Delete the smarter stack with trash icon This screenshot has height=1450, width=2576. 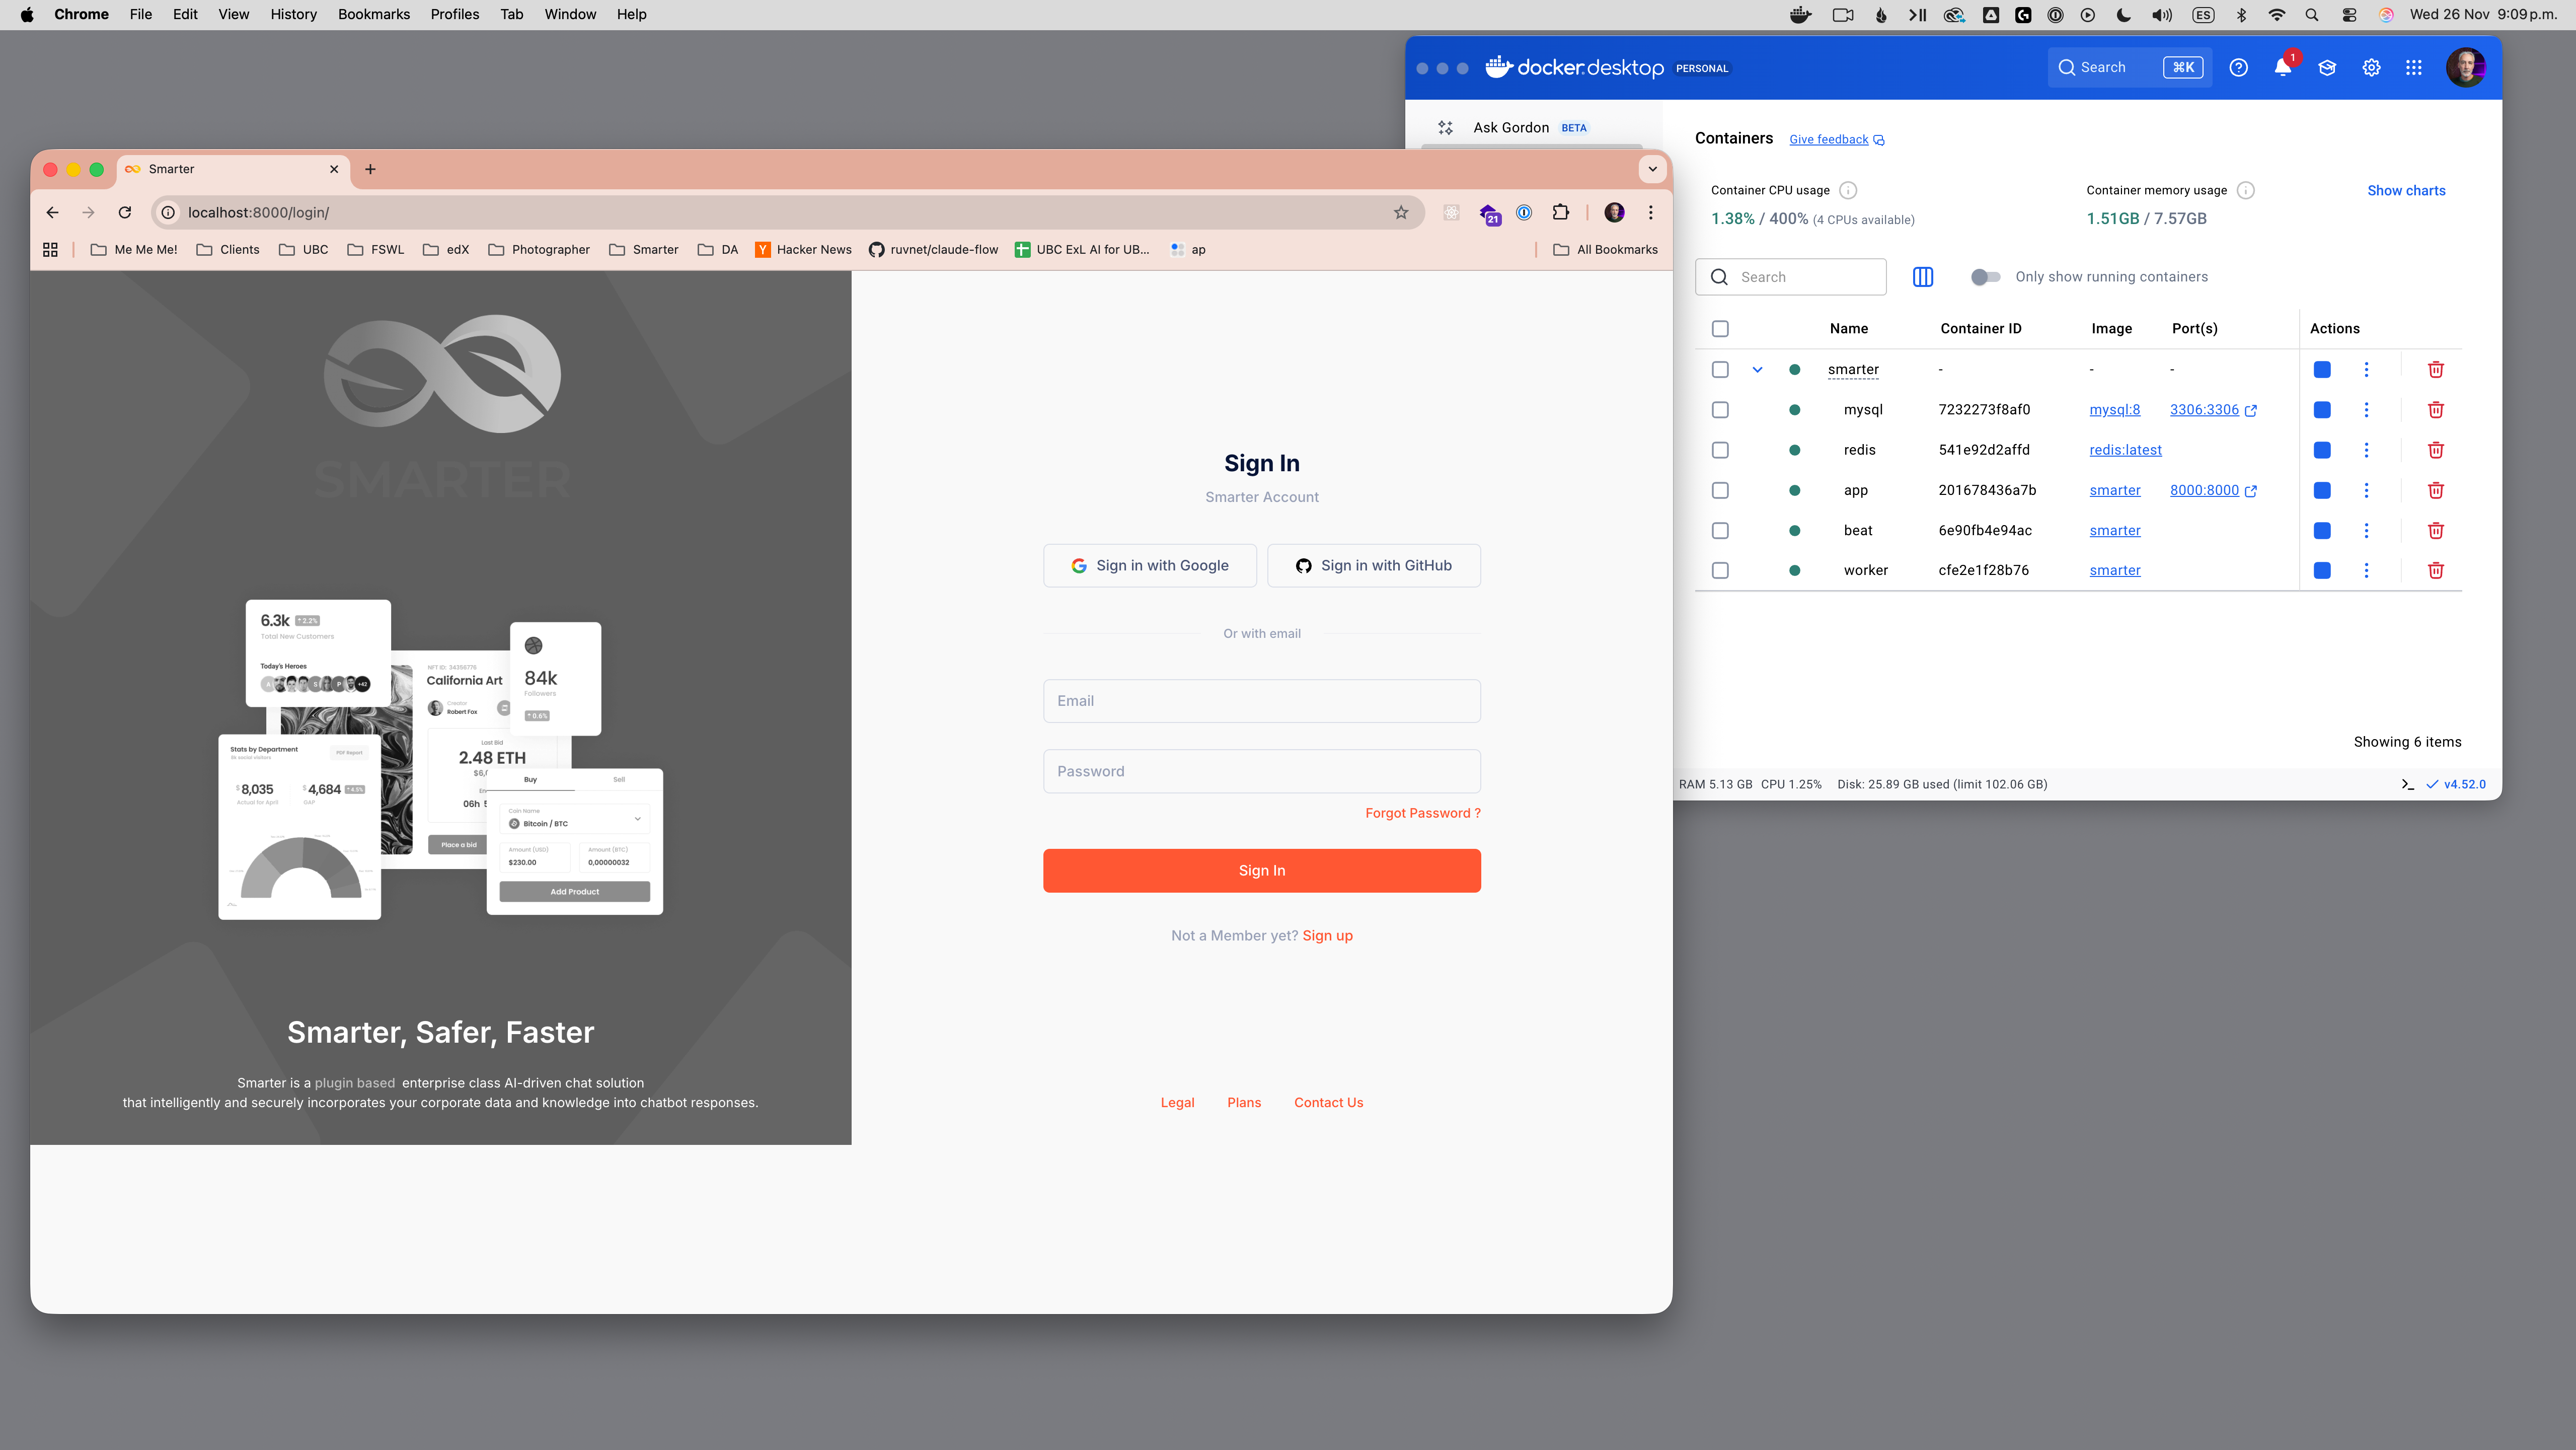coord(2436,370)
